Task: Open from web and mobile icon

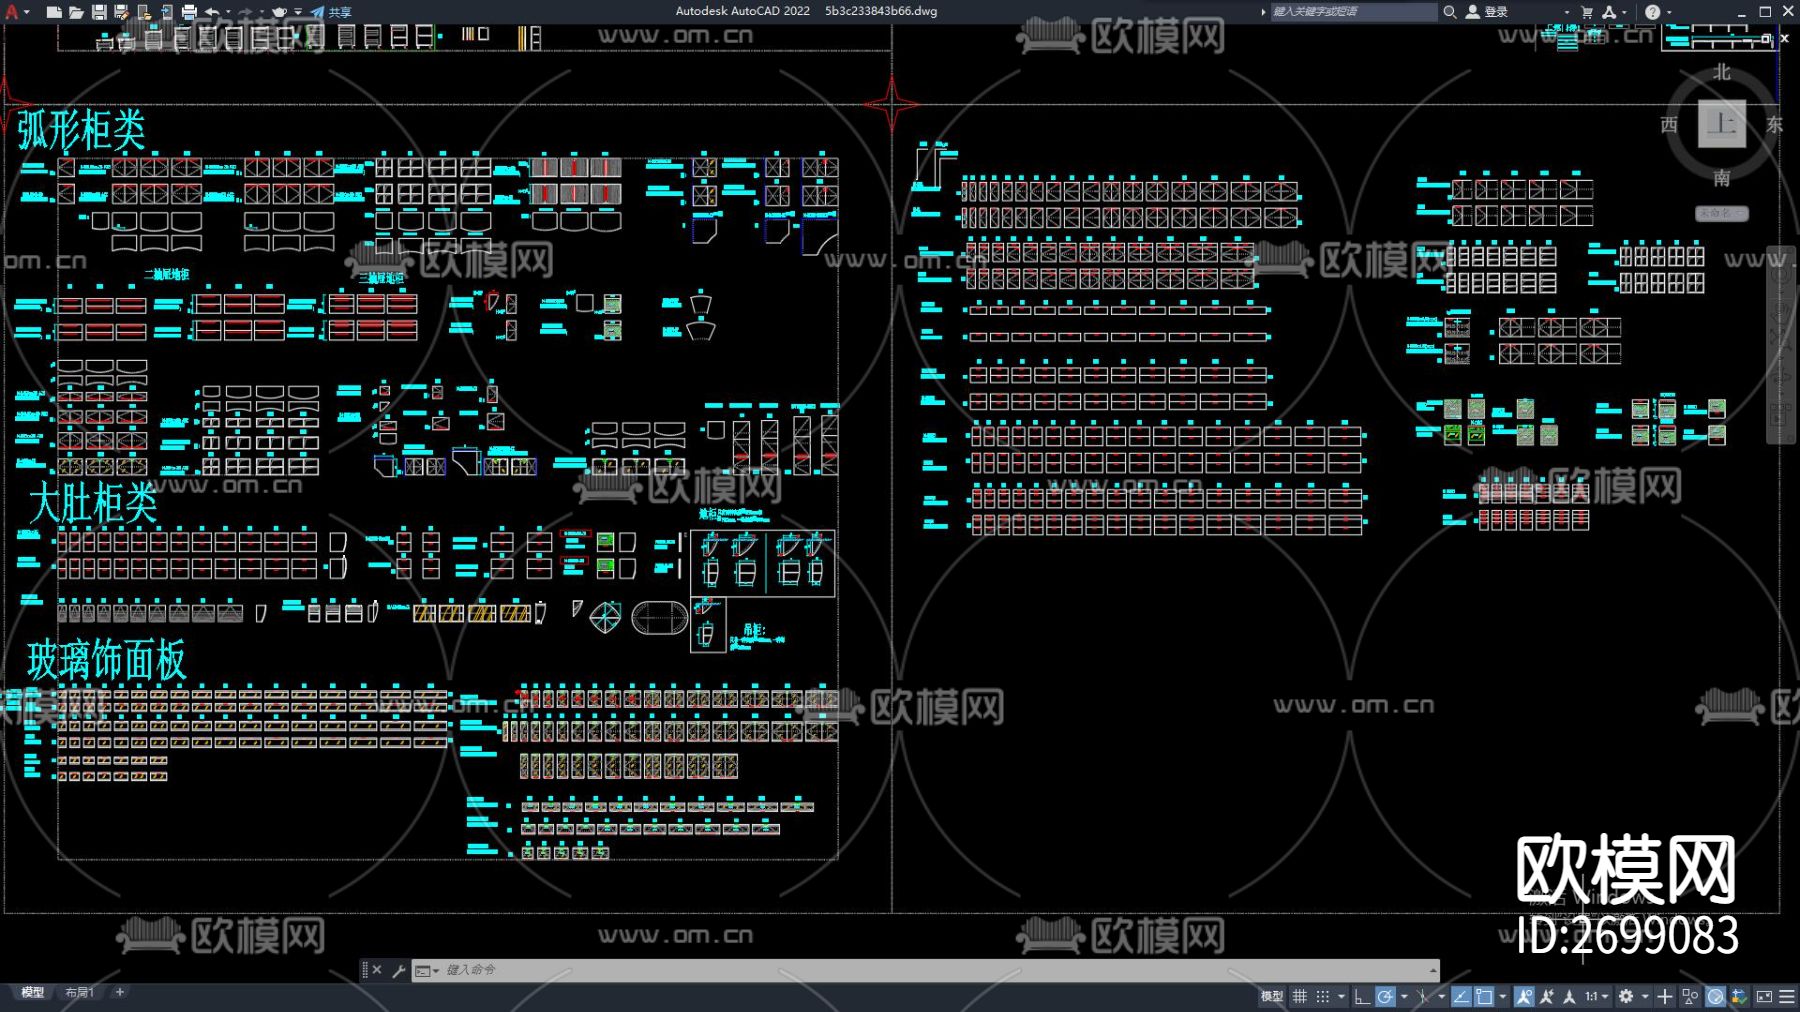Action: coord(144,12)
